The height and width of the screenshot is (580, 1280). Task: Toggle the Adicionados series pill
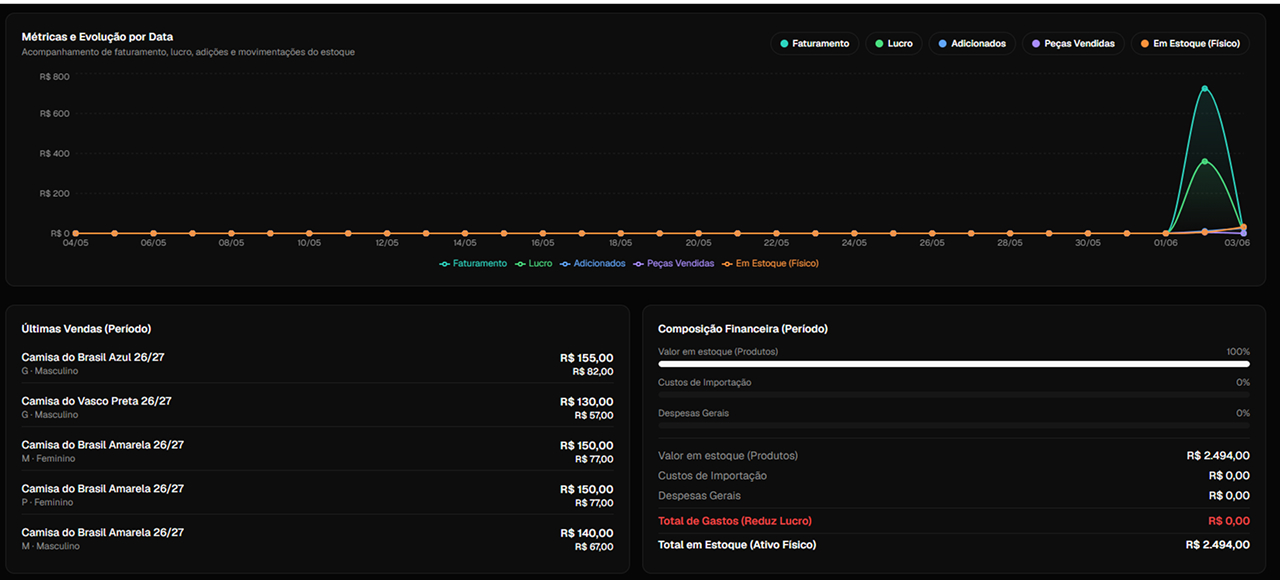[972, 44]
